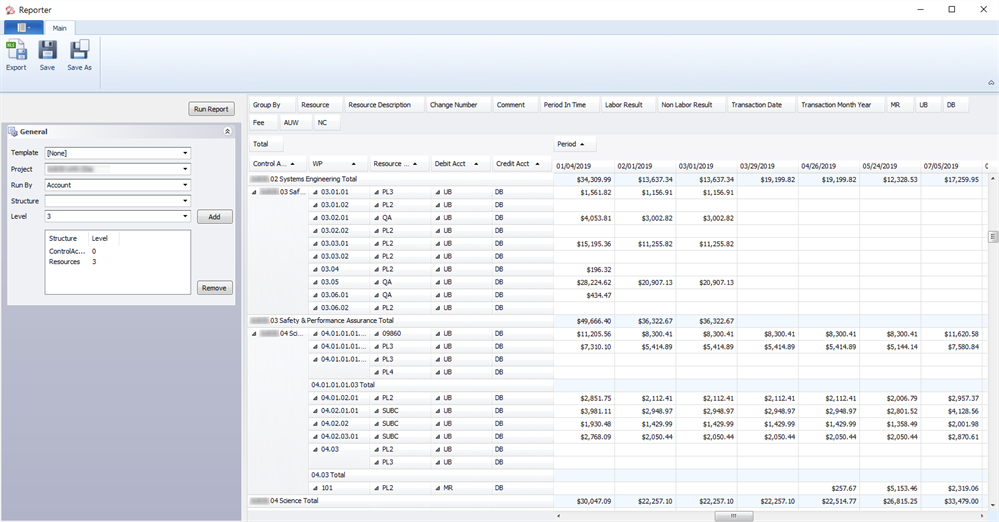
Task: Click the Run Report button
Action: pyautogui.click(x=211, y=109)
